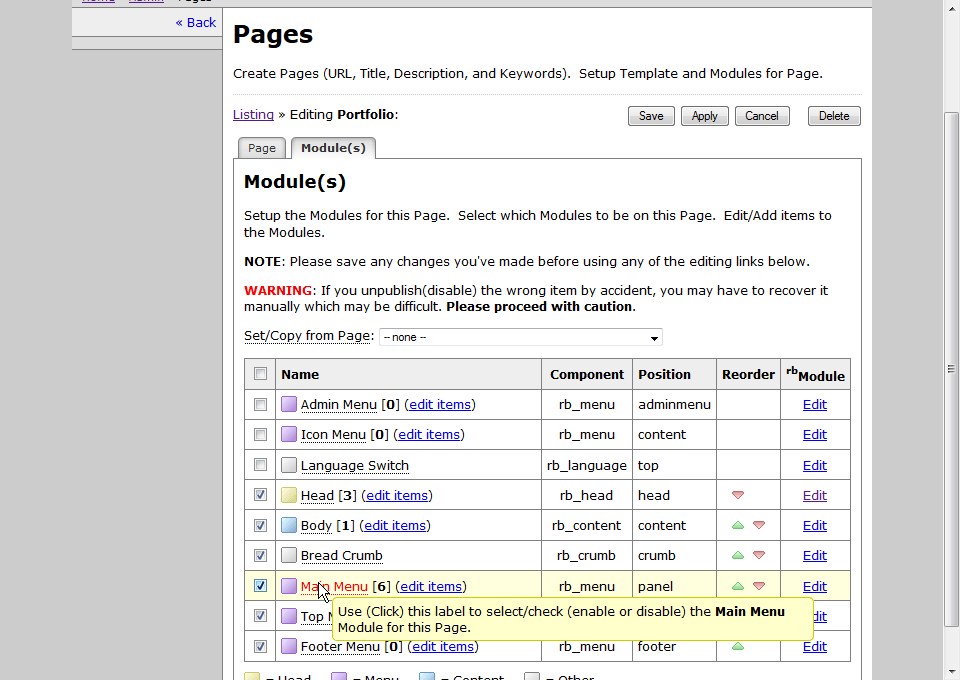Move Footer Menu module up arrow
The height and width of the screenshot is (680, 960).
(738, 646)
